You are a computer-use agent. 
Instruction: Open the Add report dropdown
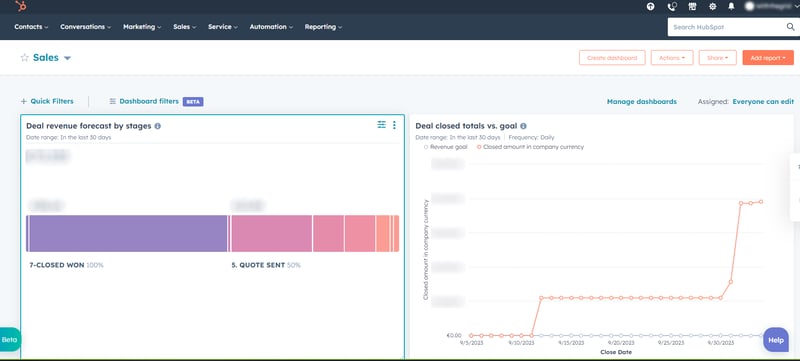(768, 58)
